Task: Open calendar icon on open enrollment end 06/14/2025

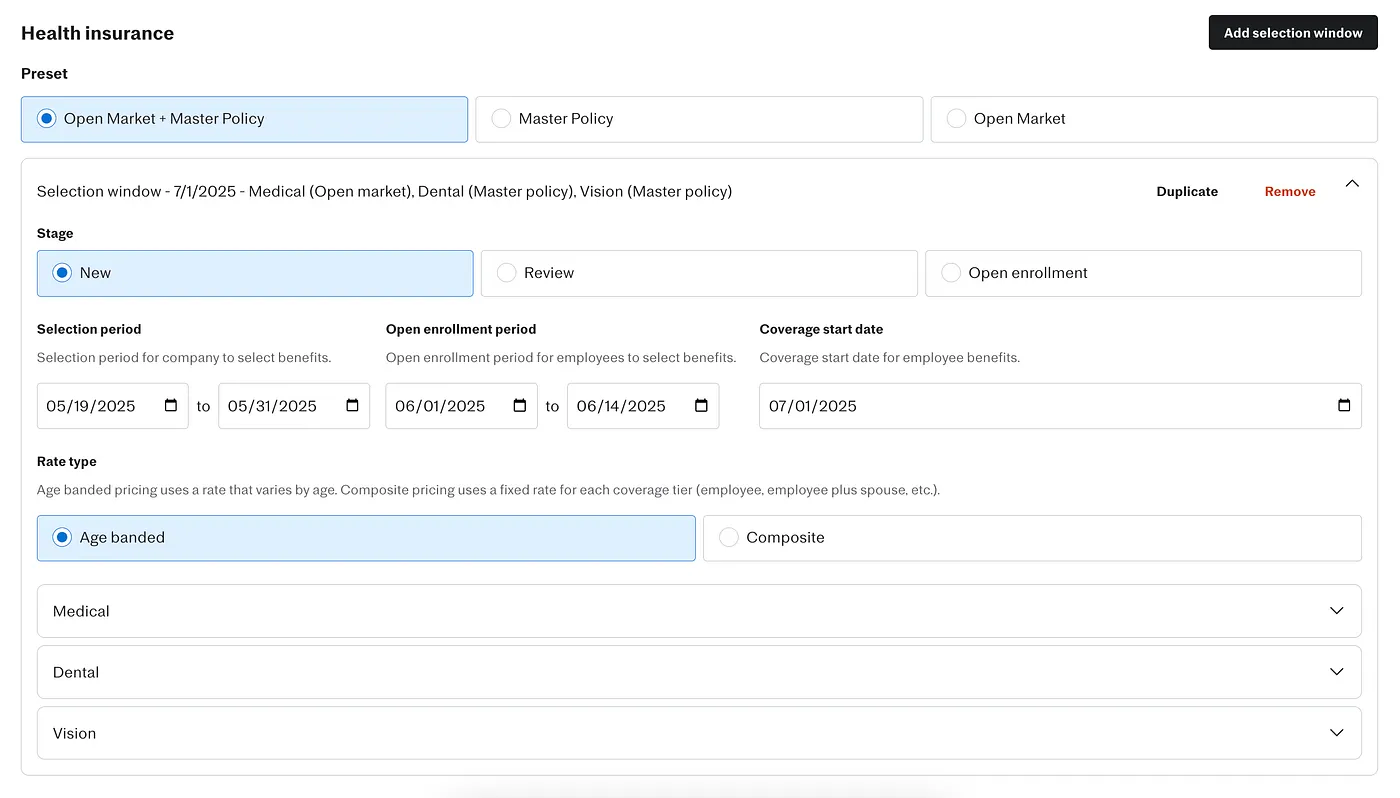Action: tap(701, 406)
